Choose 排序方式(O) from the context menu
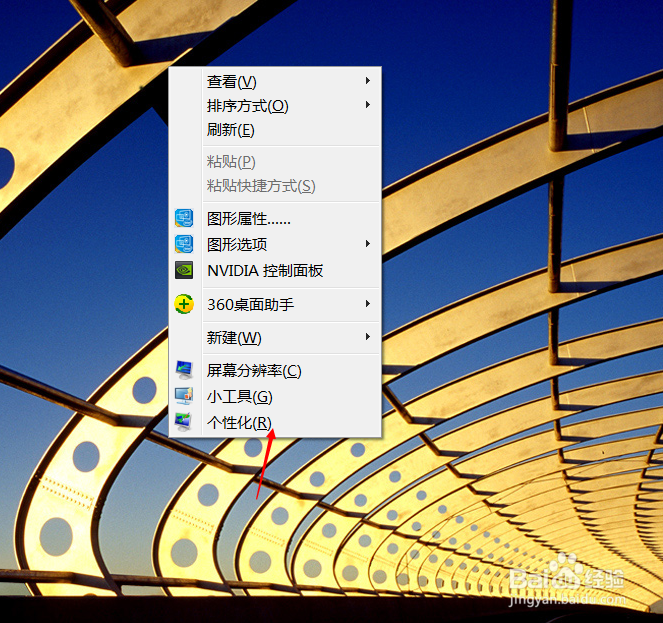This screenshot has height=623, width=663. point(275,105)
